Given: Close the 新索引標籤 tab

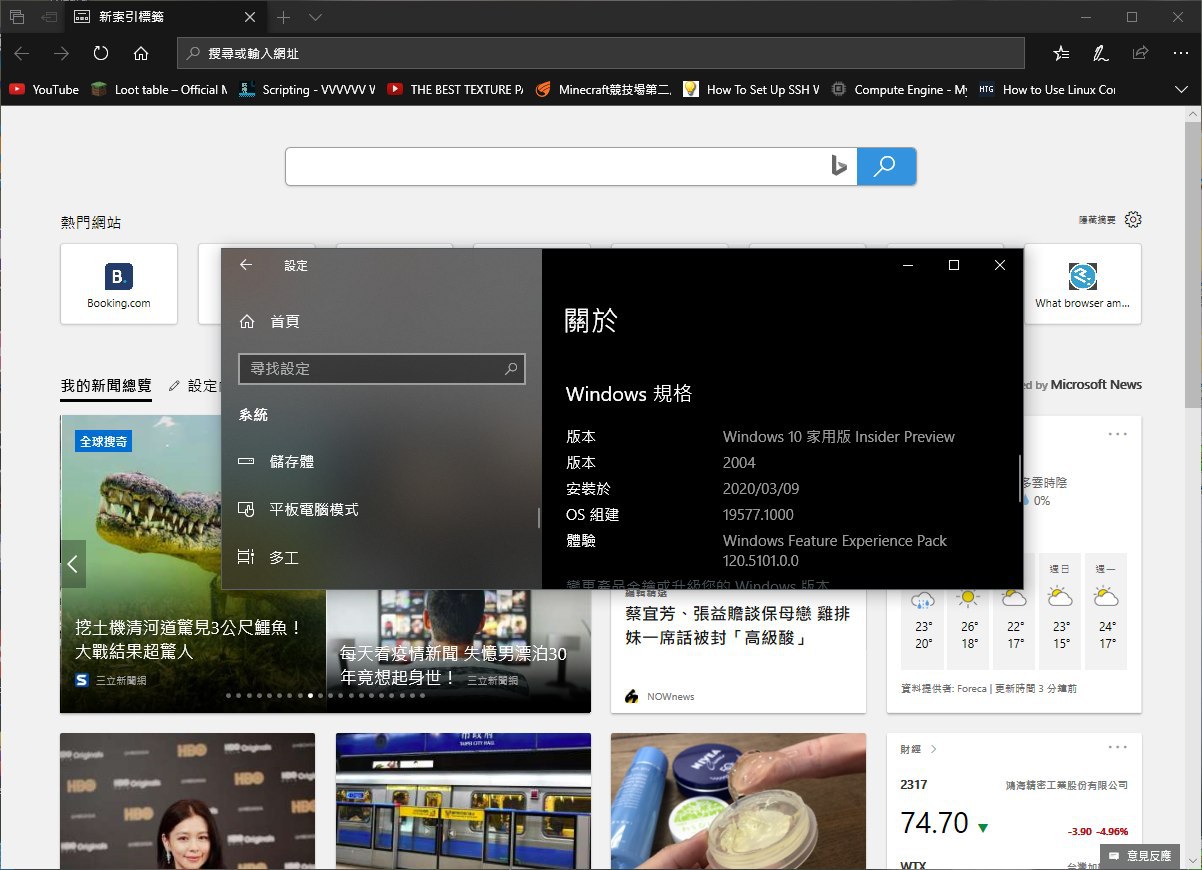Looking at the screenshot, I should pyautogui.click(x=250, y=17).
